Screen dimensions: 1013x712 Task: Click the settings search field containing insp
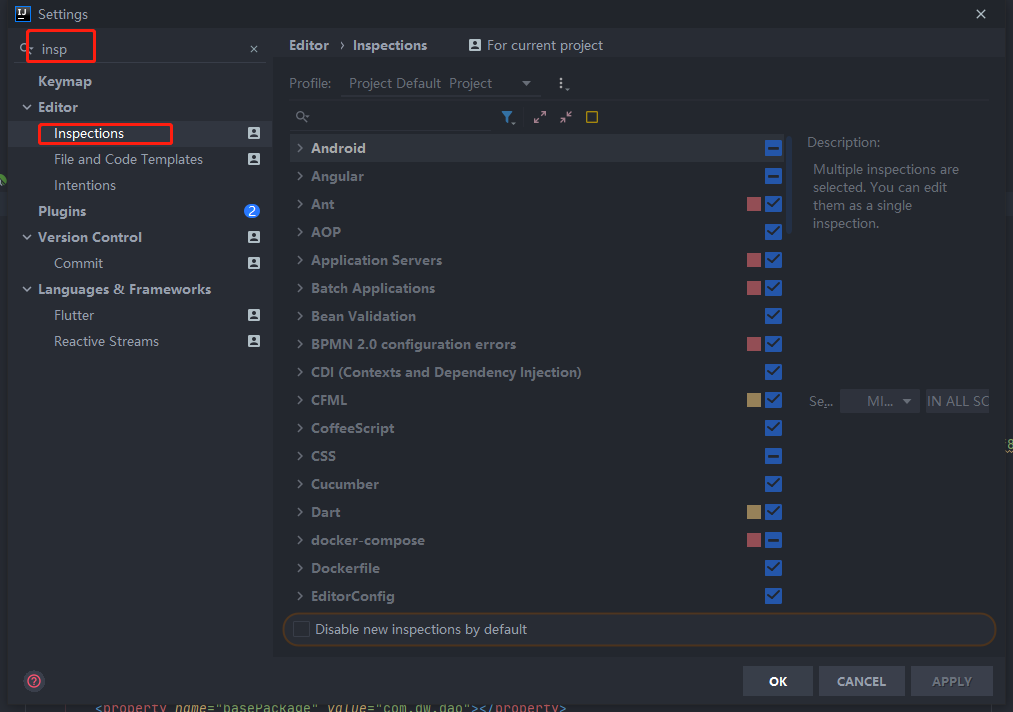[142, 49]
